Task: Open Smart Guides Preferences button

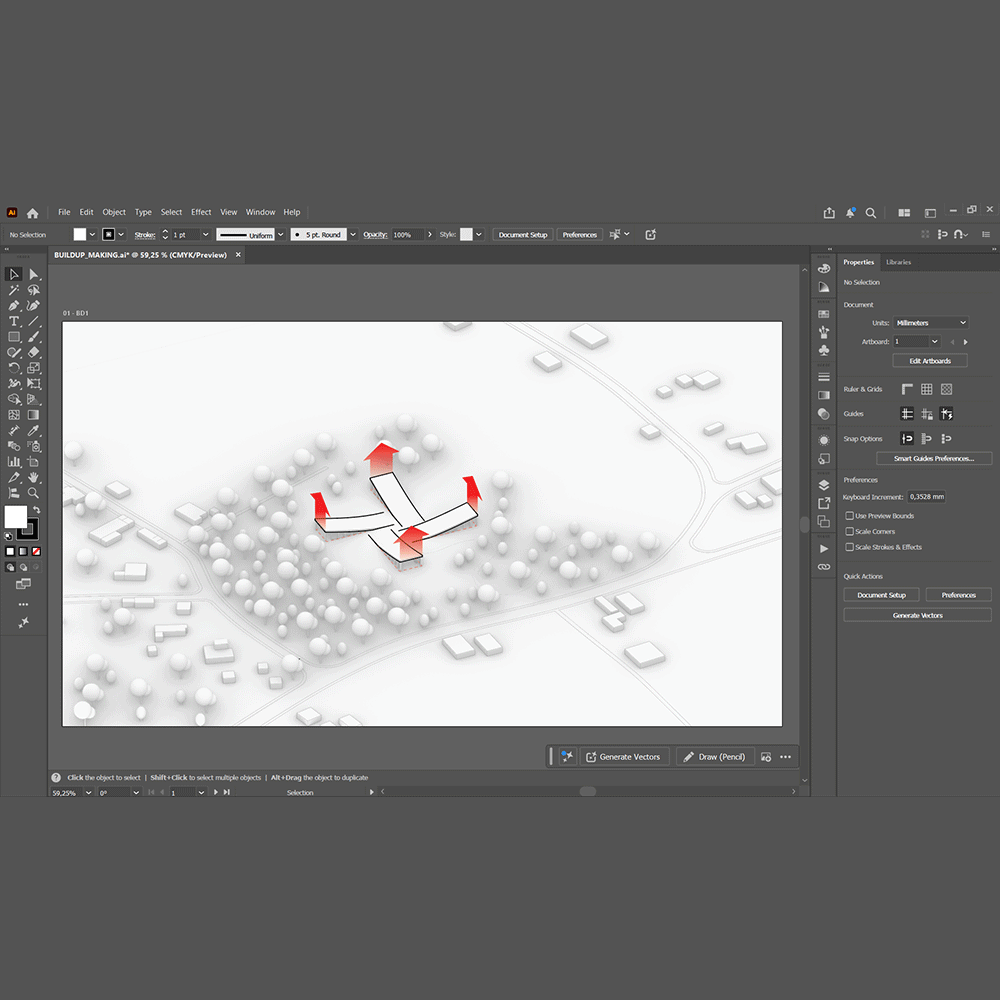Action: click(934, 459)
